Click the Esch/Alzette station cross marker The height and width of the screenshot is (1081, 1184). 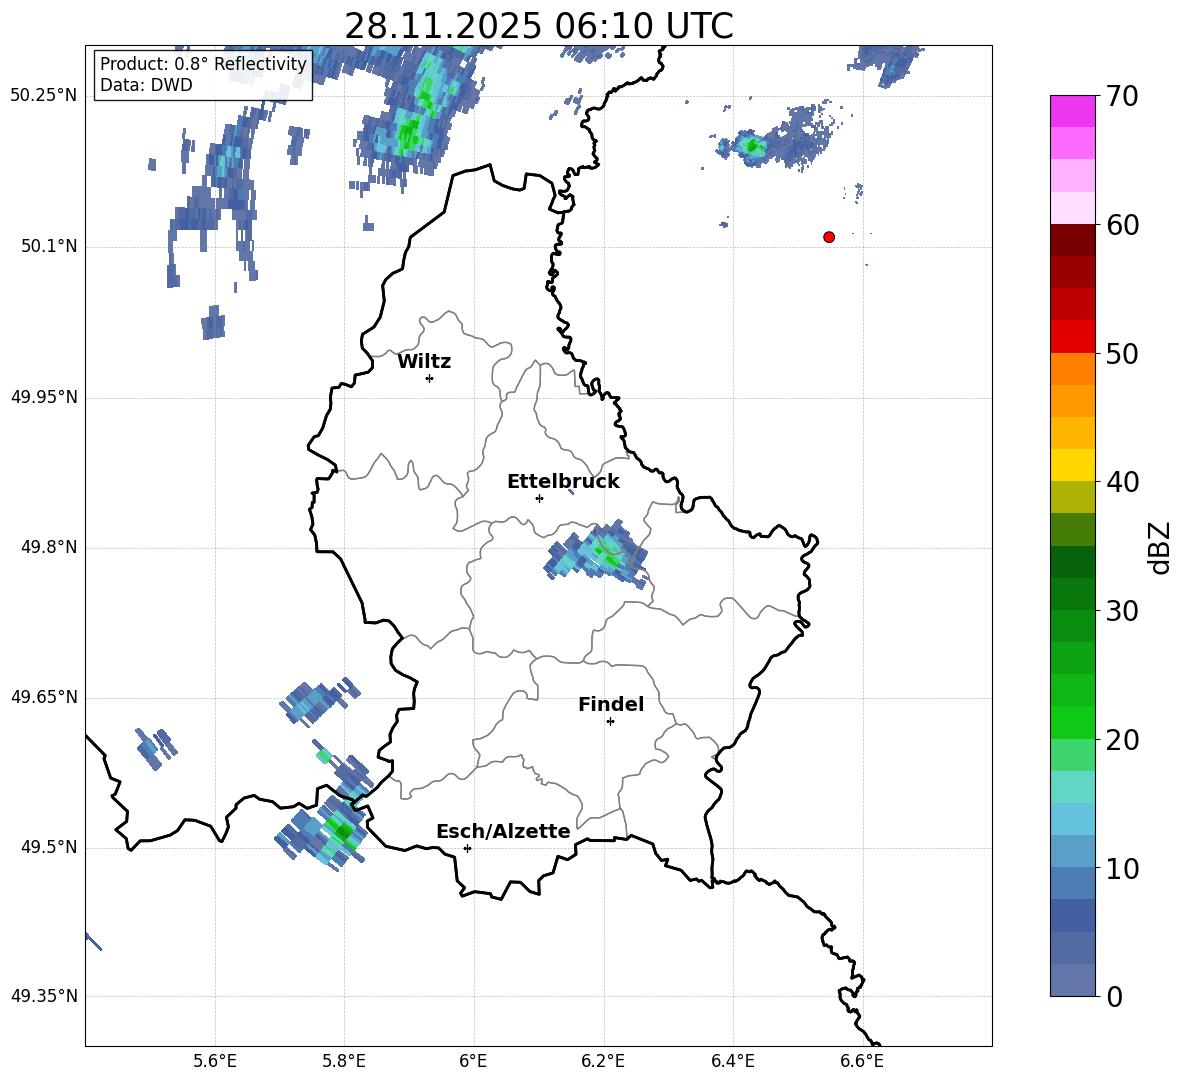(467, 848)
